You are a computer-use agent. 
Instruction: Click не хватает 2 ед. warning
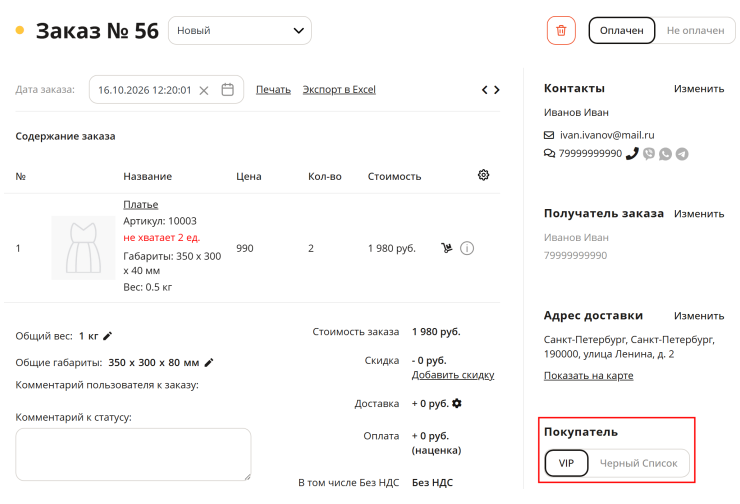pos(161,237)
